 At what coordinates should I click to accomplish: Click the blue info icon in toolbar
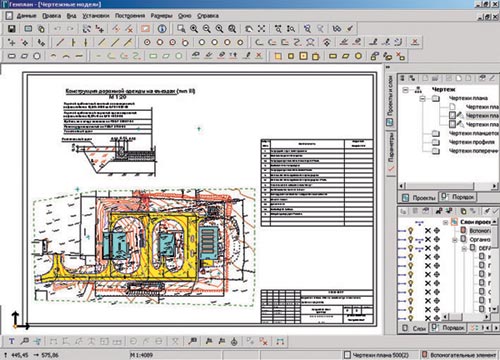pos(162,29)
